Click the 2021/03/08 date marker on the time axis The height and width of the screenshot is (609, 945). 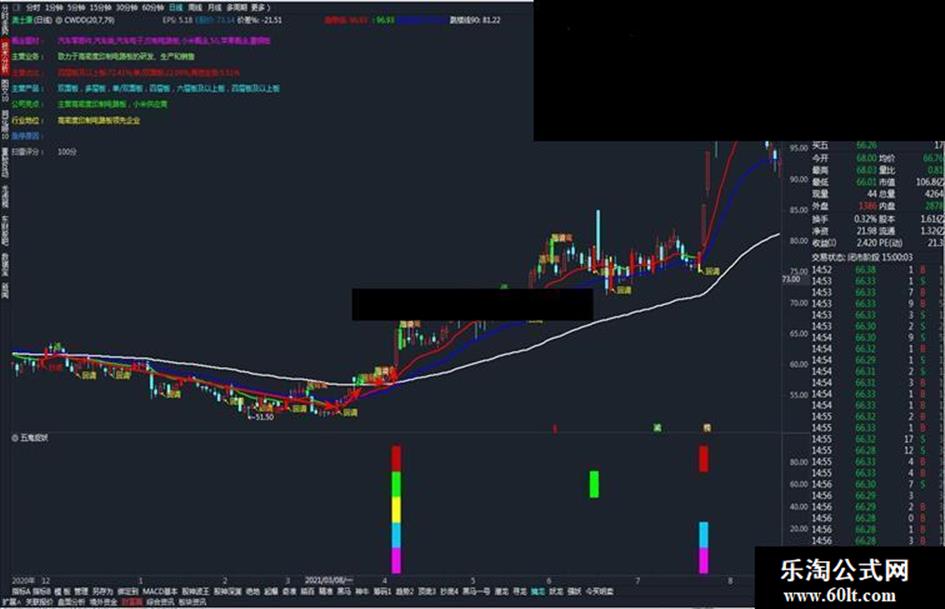pyautogui.click(x=330, y=581)
